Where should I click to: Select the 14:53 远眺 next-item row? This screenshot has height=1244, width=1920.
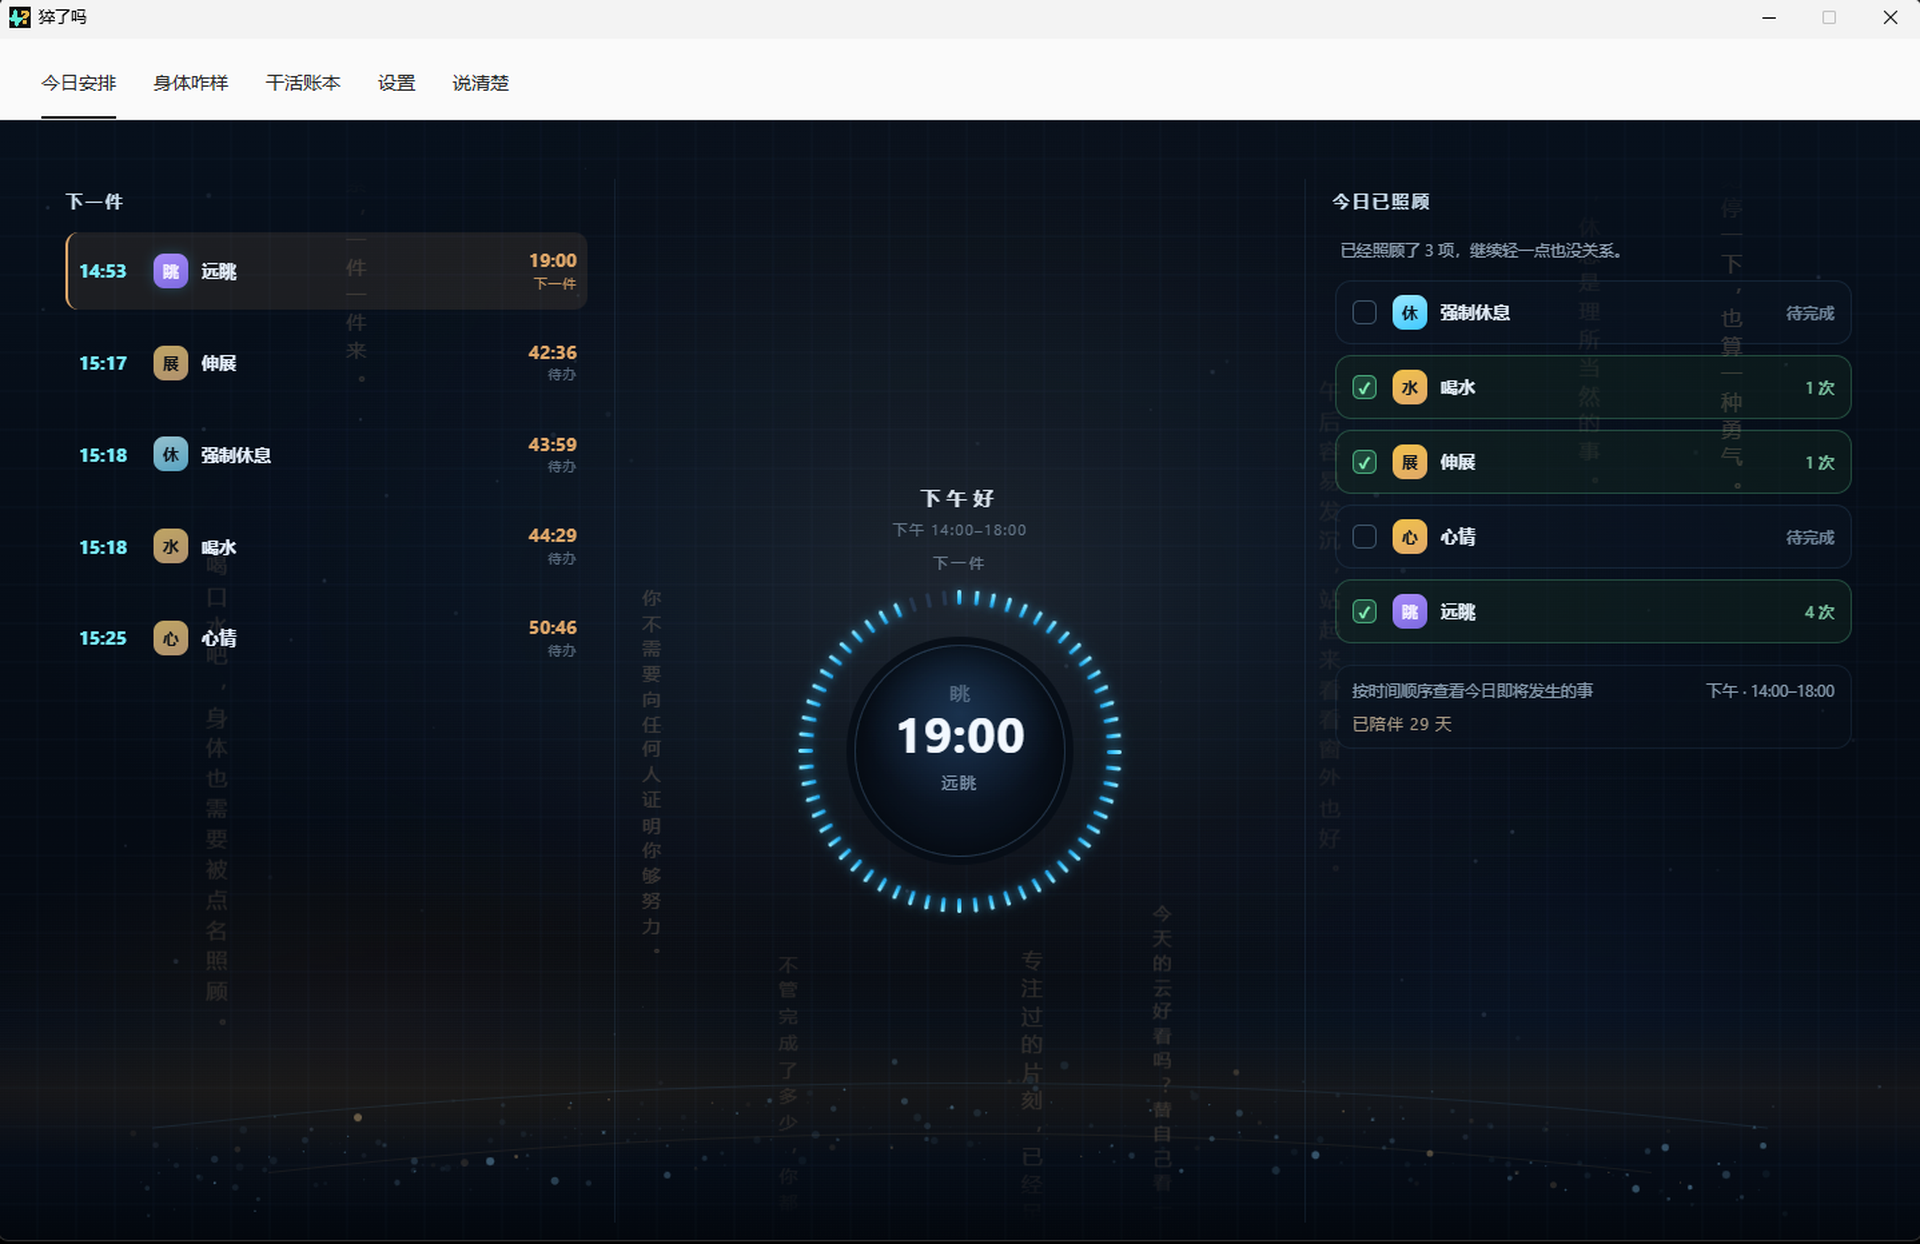pos(326,271)
